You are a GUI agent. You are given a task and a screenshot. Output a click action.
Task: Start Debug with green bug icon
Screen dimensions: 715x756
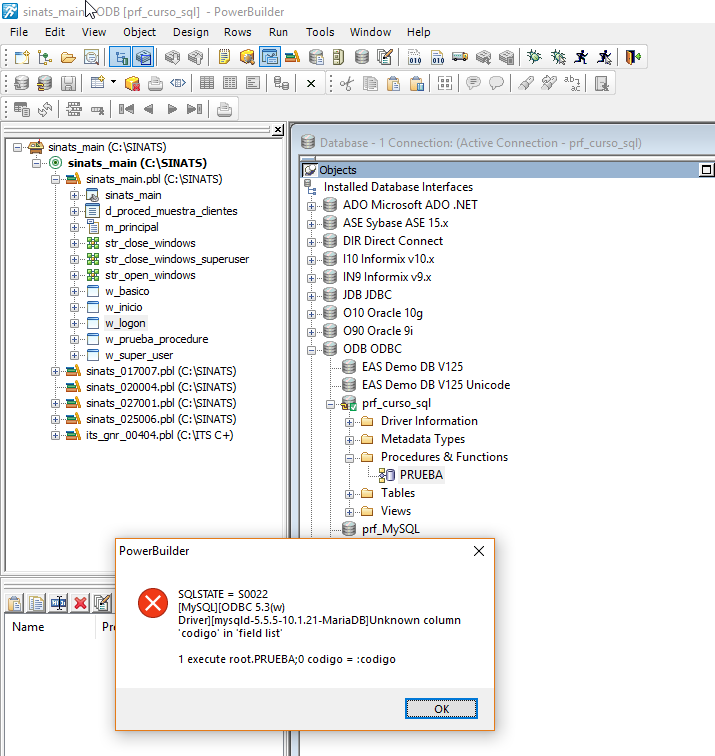tap(534, 57)
